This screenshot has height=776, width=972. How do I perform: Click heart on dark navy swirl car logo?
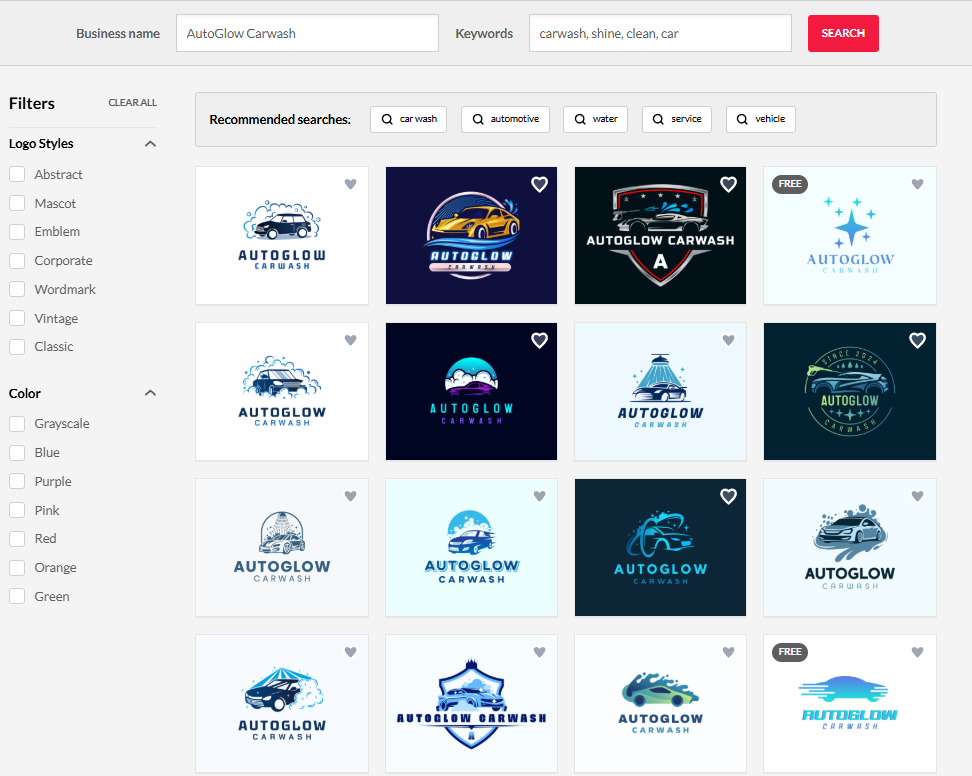pos(728,496)
